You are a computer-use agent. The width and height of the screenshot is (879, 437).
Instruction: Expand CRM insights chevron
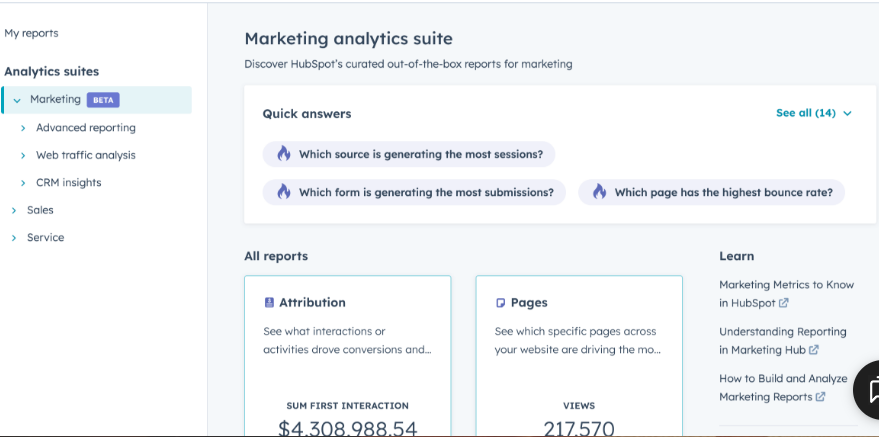click(x=23, y=183)
